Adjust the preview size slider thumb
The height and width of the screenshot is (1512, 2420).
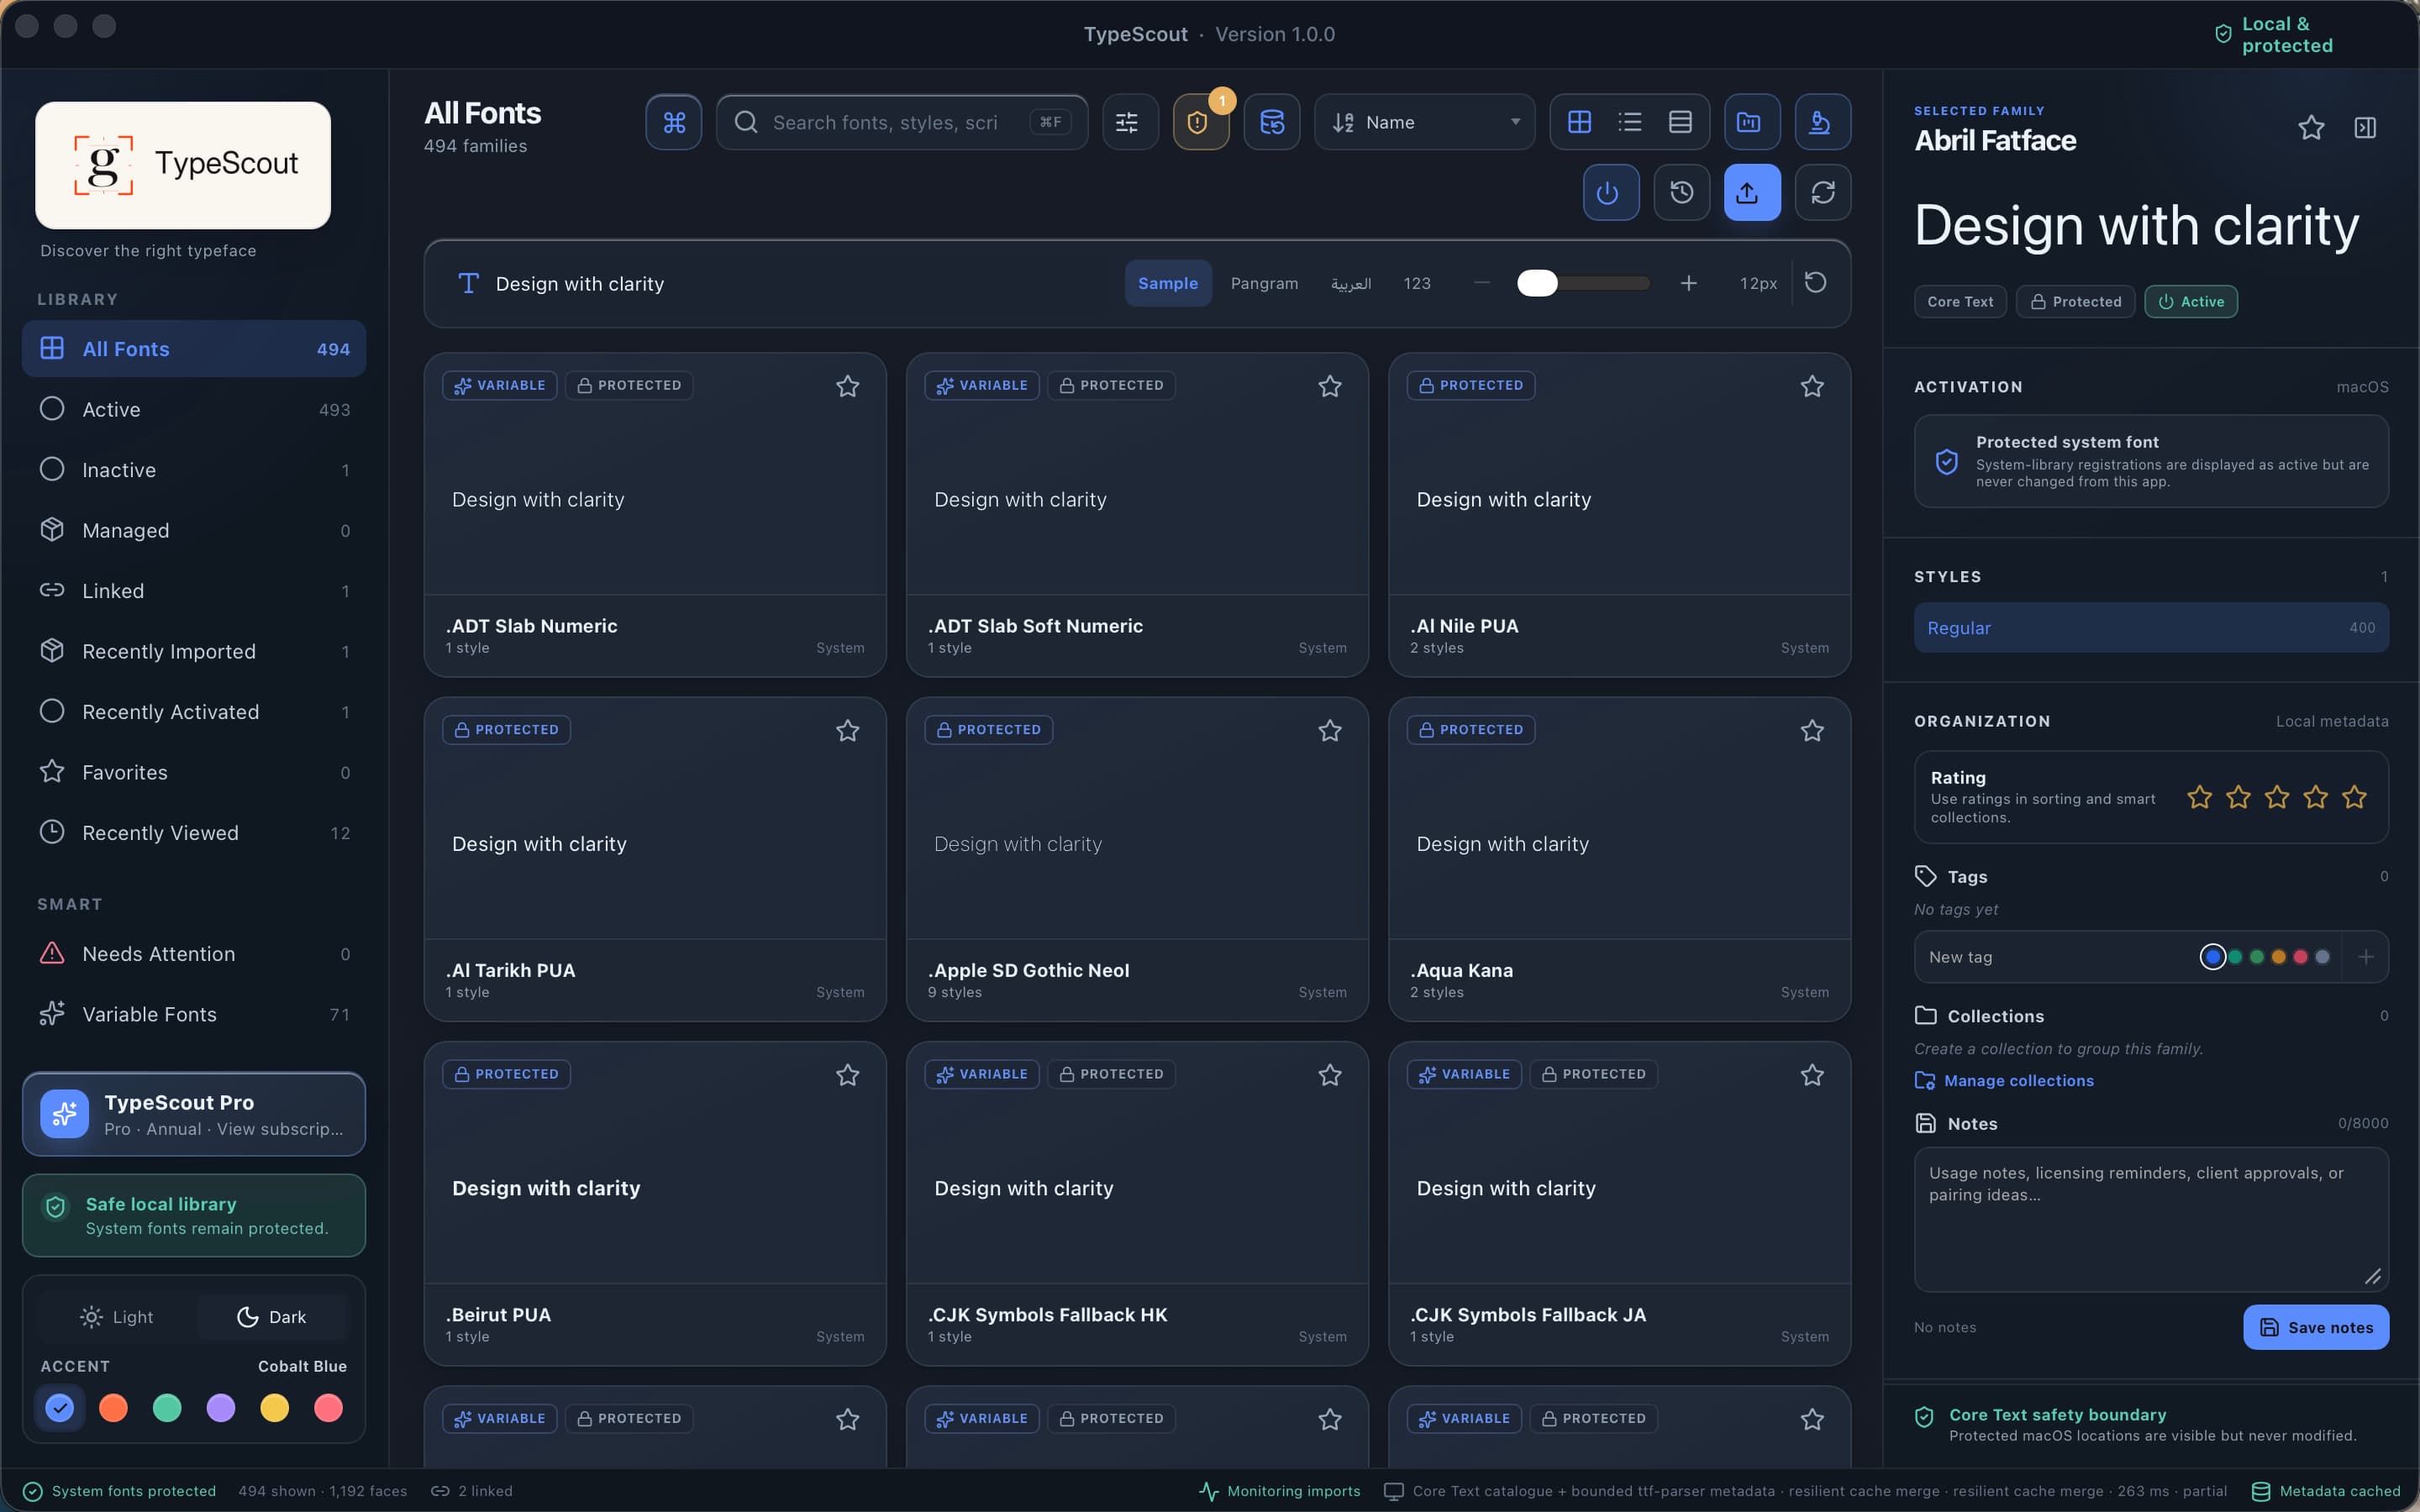click(1537, 283)
